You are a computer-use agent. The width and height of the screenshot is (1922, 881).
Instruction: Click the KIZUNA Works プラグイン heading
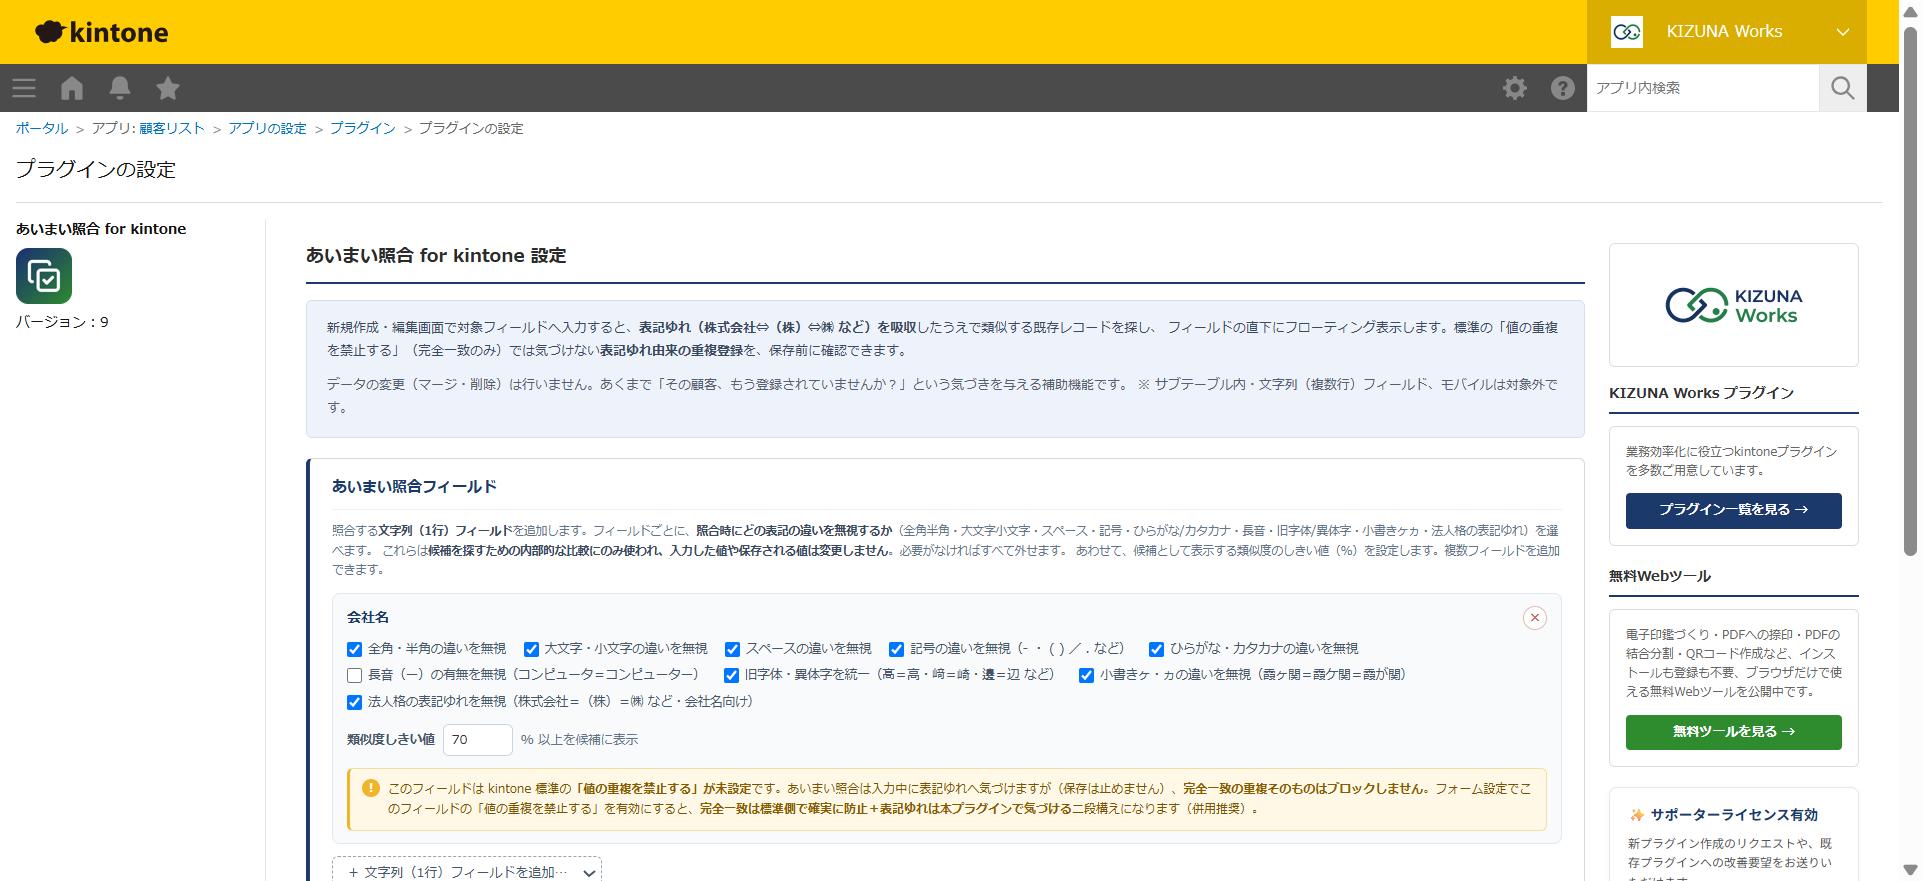[1701, 393]
